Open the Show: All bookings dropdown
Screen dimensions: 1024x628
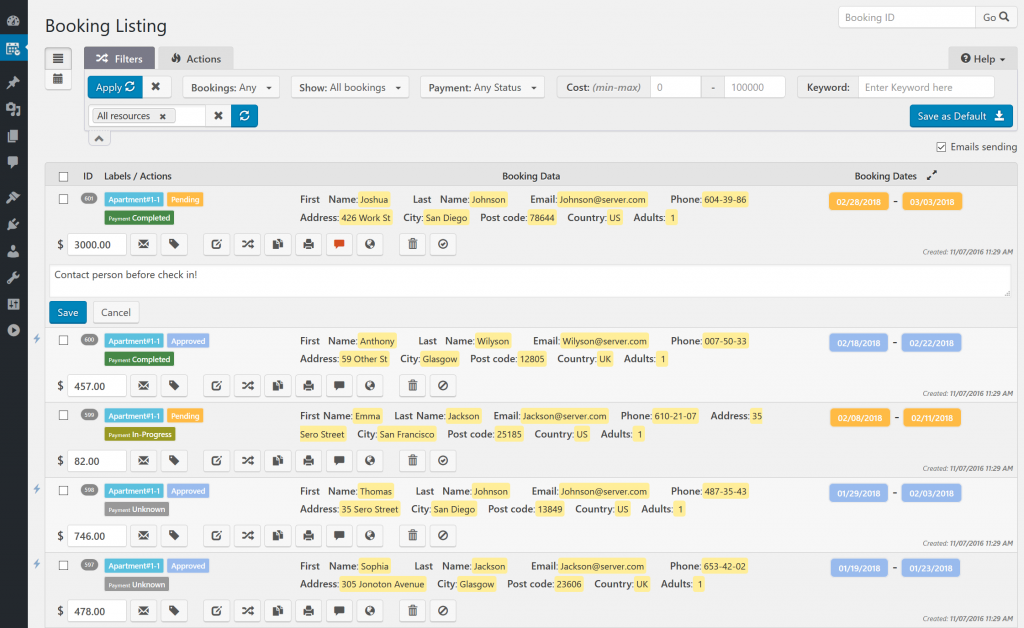[x=348, y=86]
